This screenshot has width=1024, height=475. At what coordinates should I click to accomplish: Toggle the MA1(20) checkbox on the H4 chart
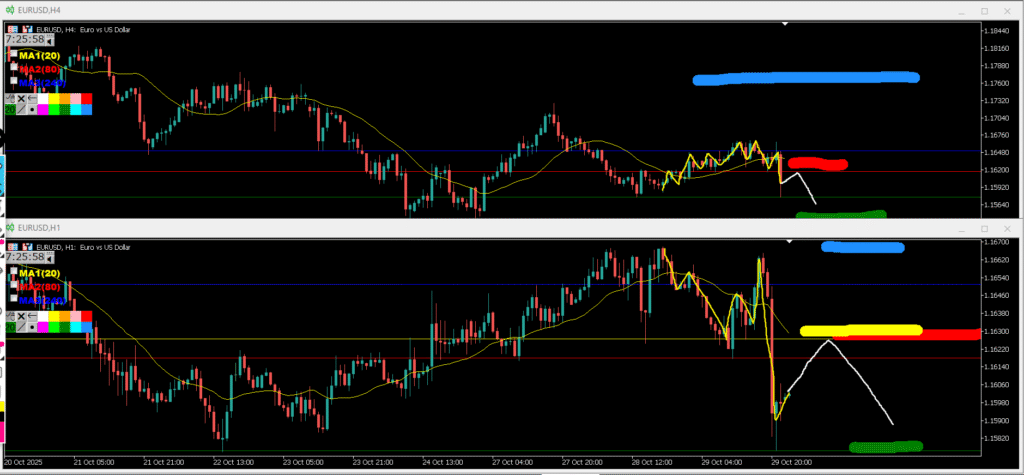[x=14, y=56]
